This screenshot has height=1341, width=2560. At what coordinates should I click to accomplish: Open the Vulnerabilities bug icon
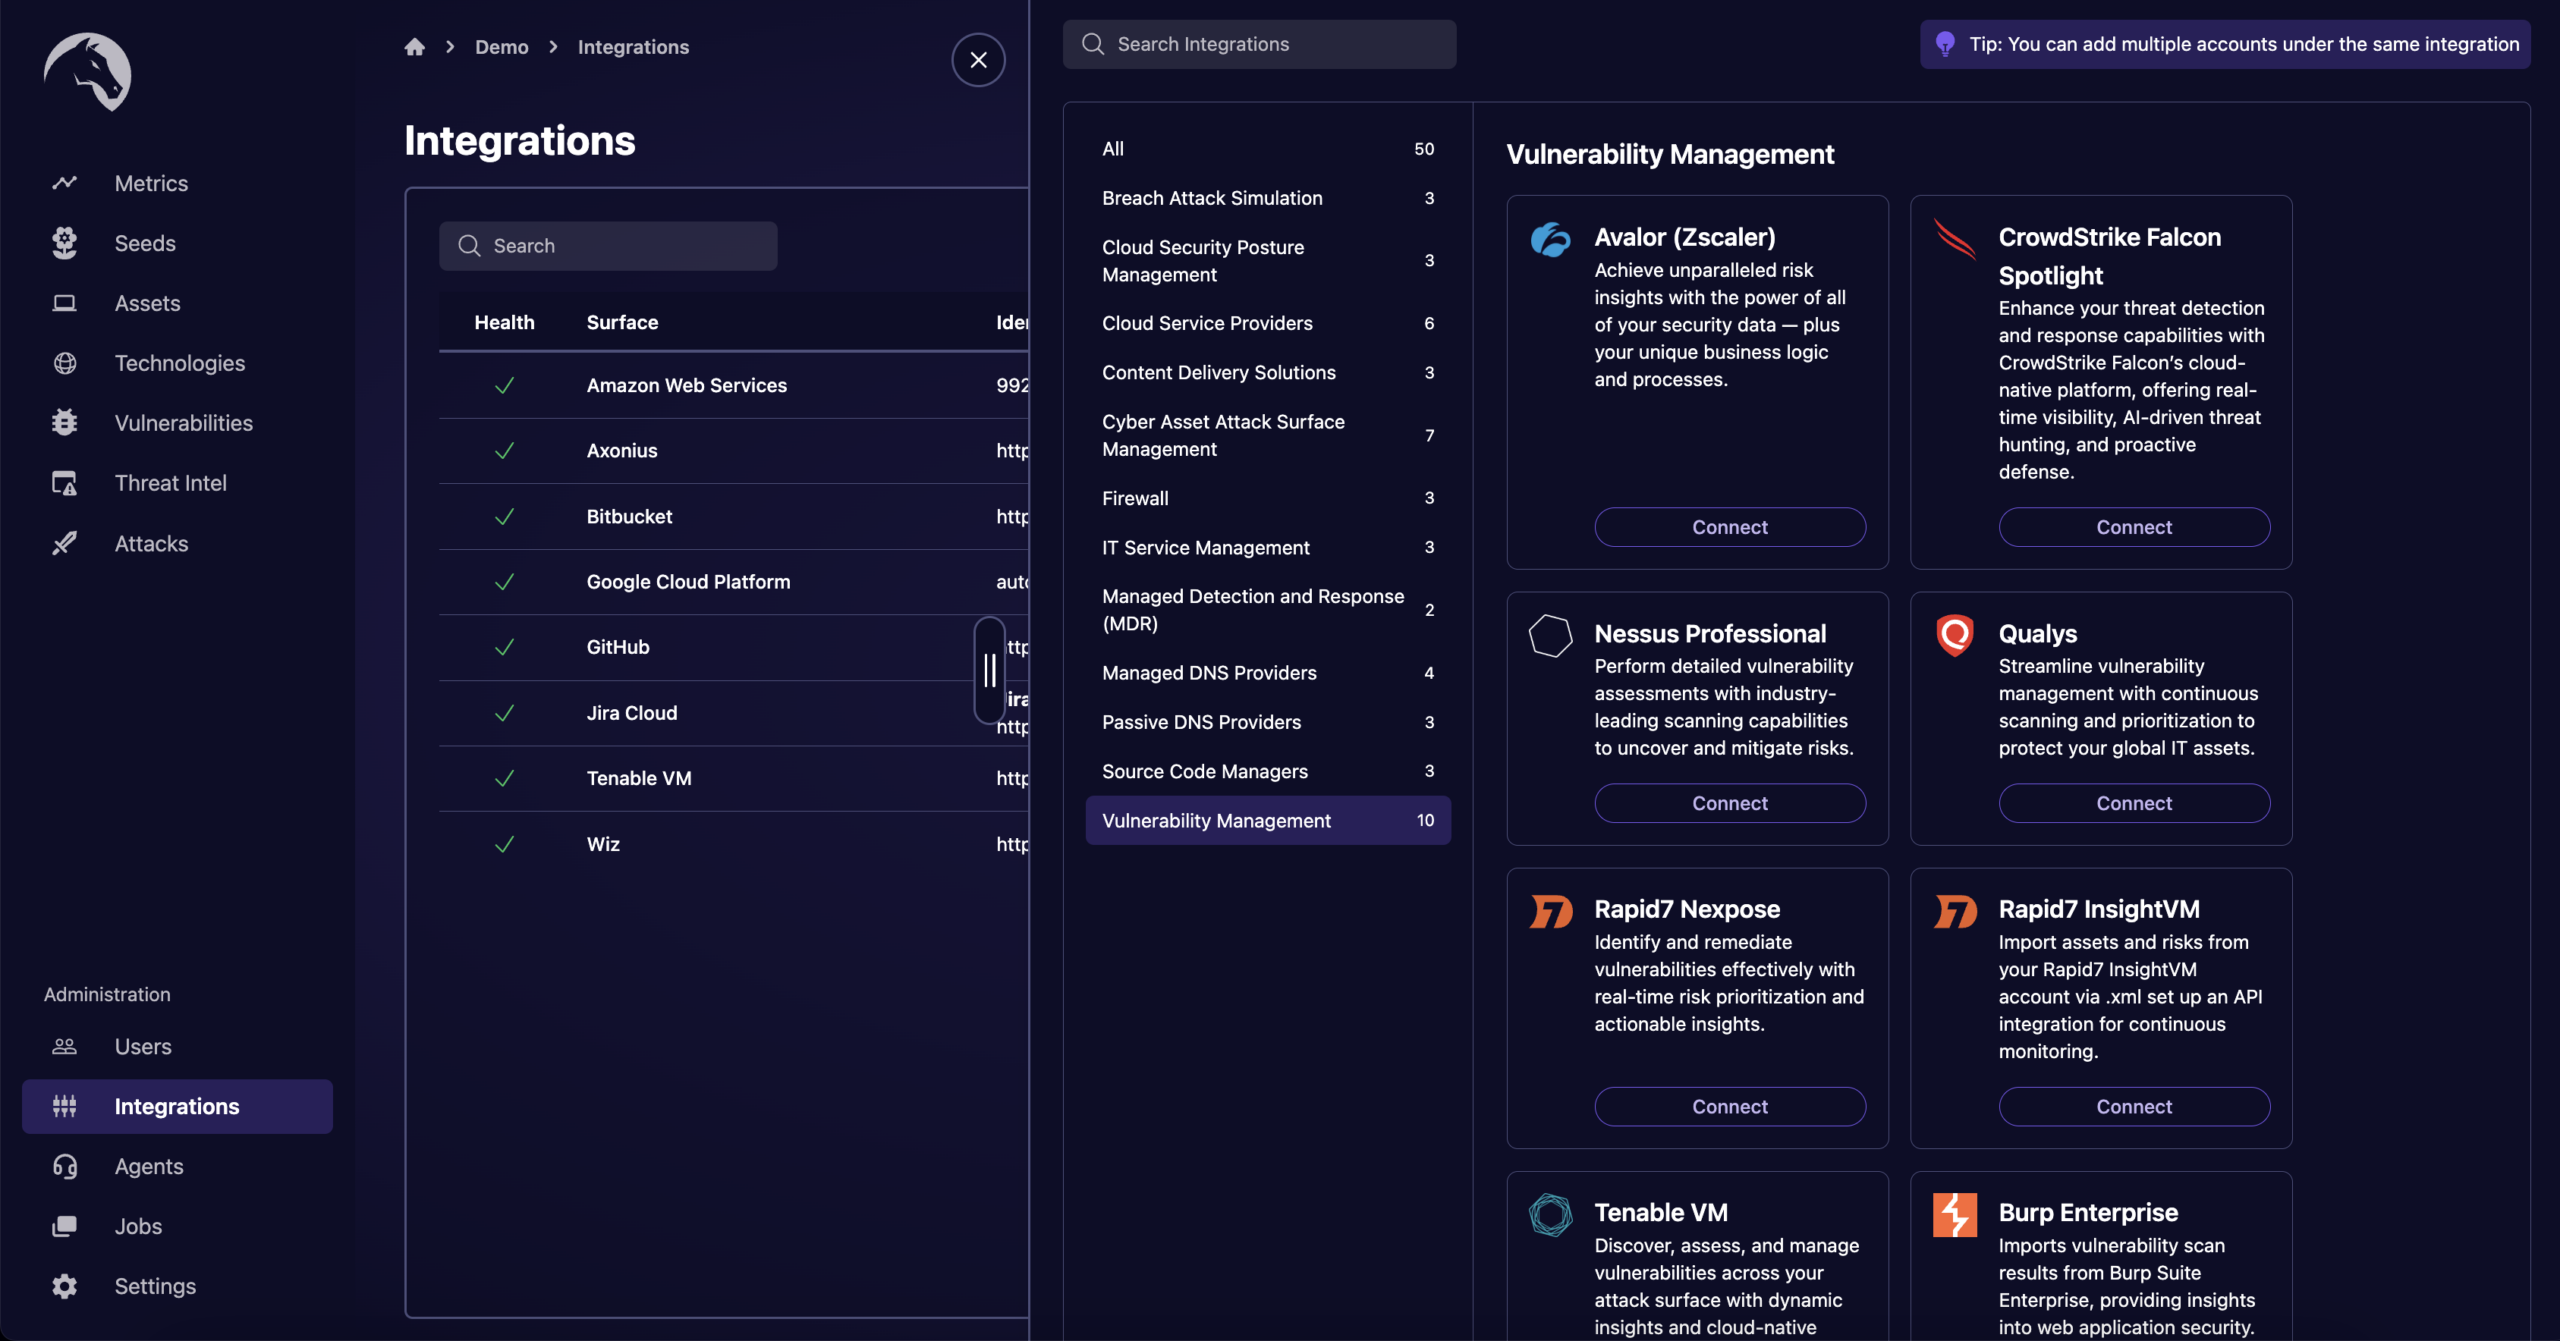(65, 423)
